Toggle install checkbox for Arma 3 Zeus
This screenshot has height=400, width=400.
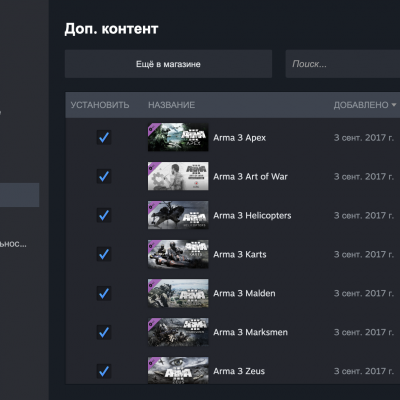[104, 371]
